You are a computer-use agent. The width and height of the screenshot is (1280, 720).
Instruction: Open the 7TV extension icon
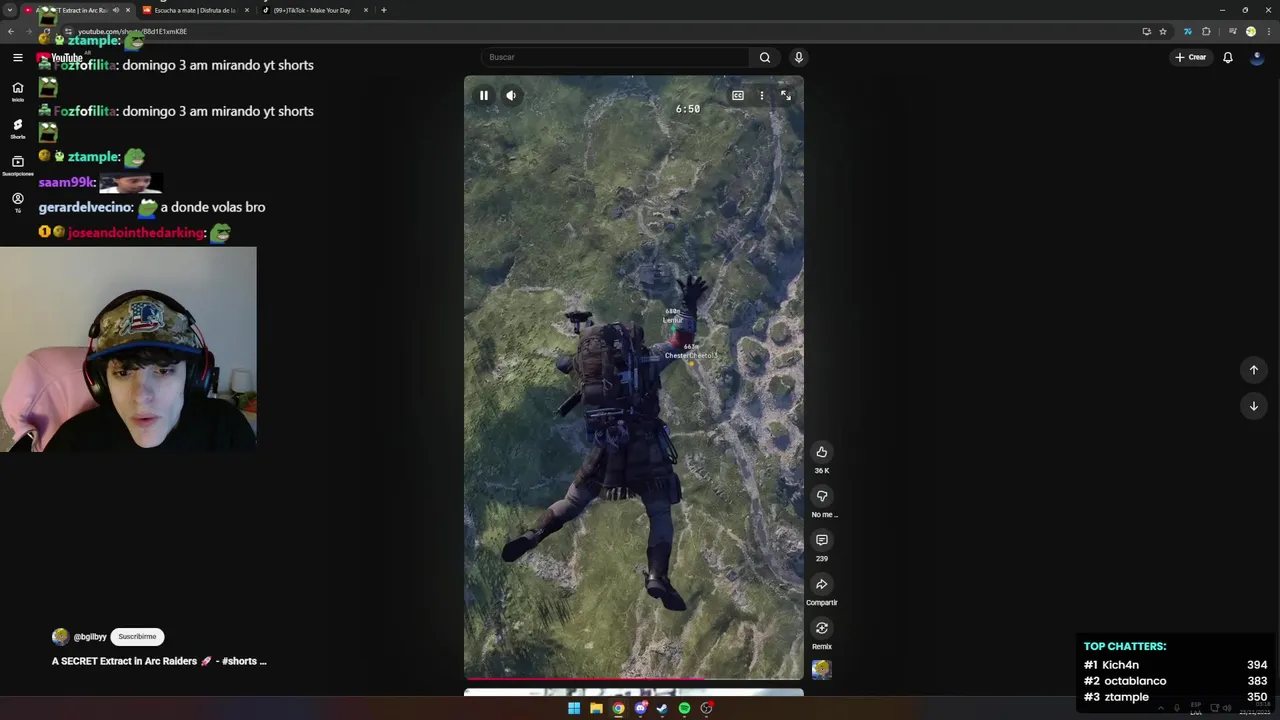click(1188, 31)
